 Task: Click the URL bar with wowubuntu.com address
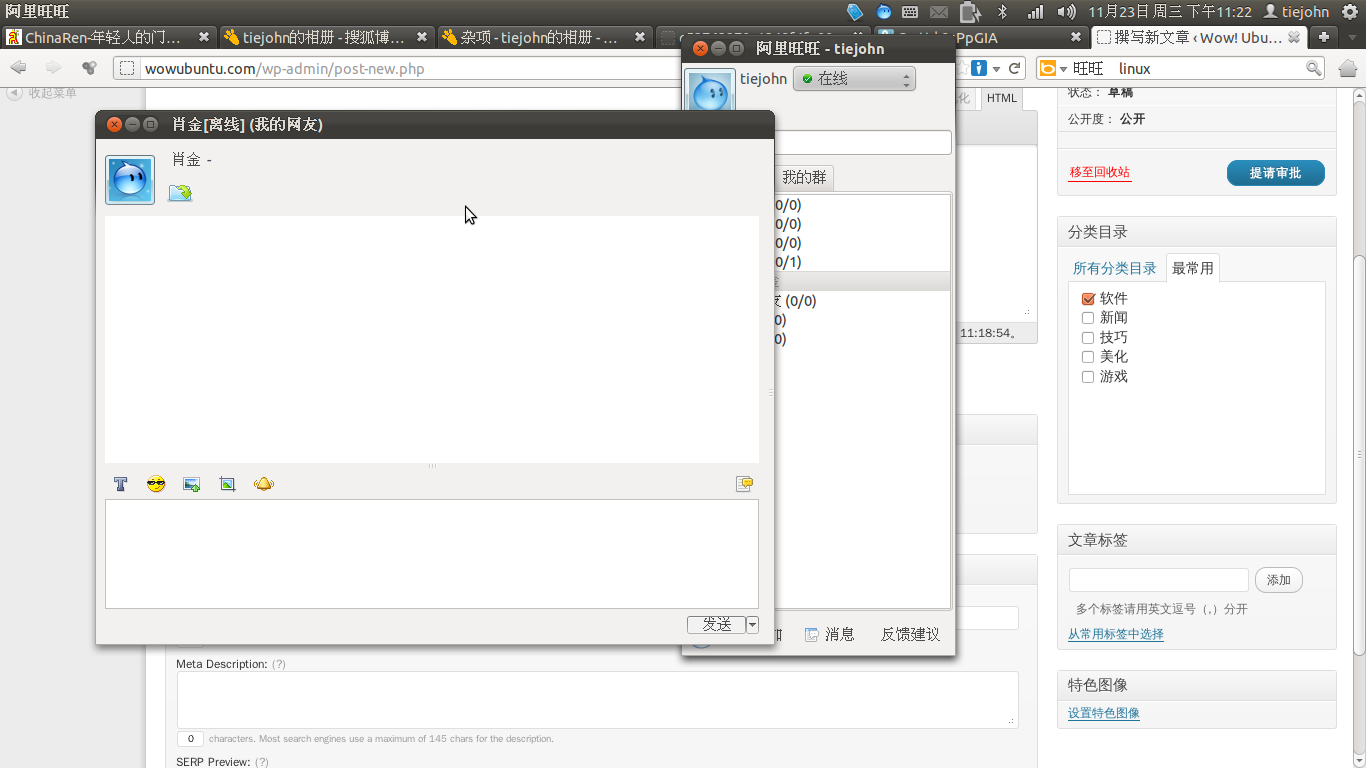coord(400,69)
